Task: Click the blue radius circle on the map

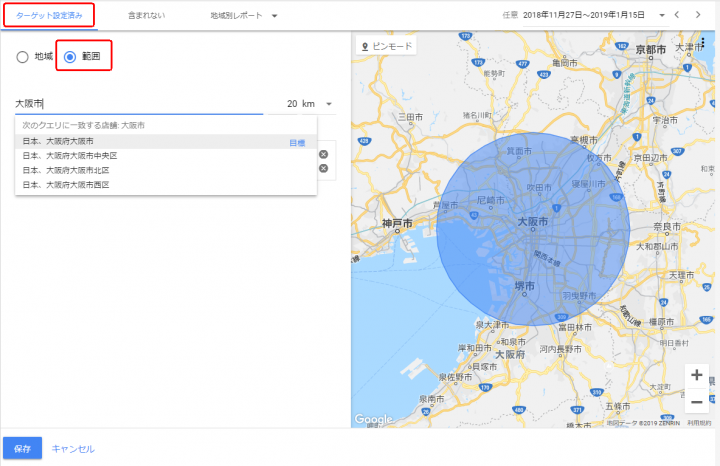Action: coord(533,229)
